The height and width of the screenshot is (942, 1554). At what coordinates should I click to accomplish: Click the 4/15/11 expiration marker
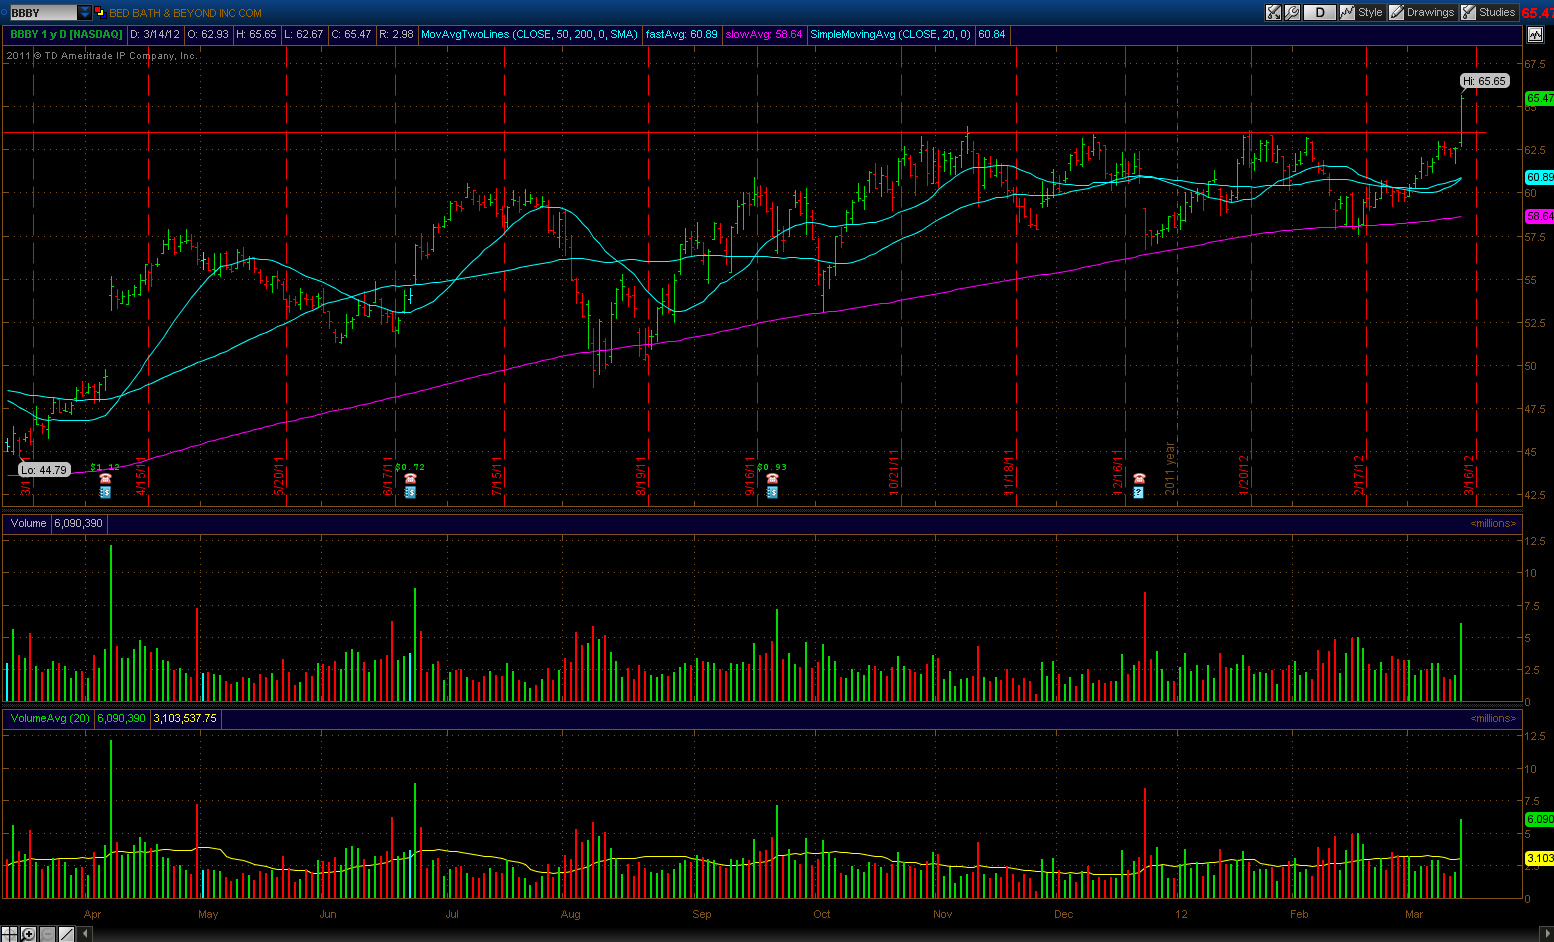click(x=142, y=476)
